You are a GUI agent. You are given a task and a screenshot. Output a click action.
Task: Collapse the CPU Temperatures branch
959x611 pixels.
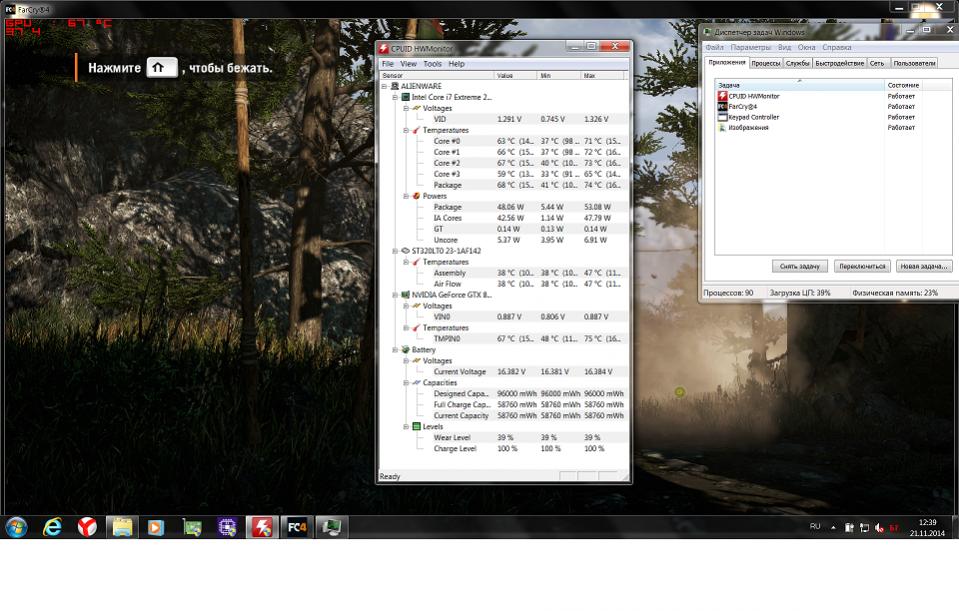(x=406, y=130)
